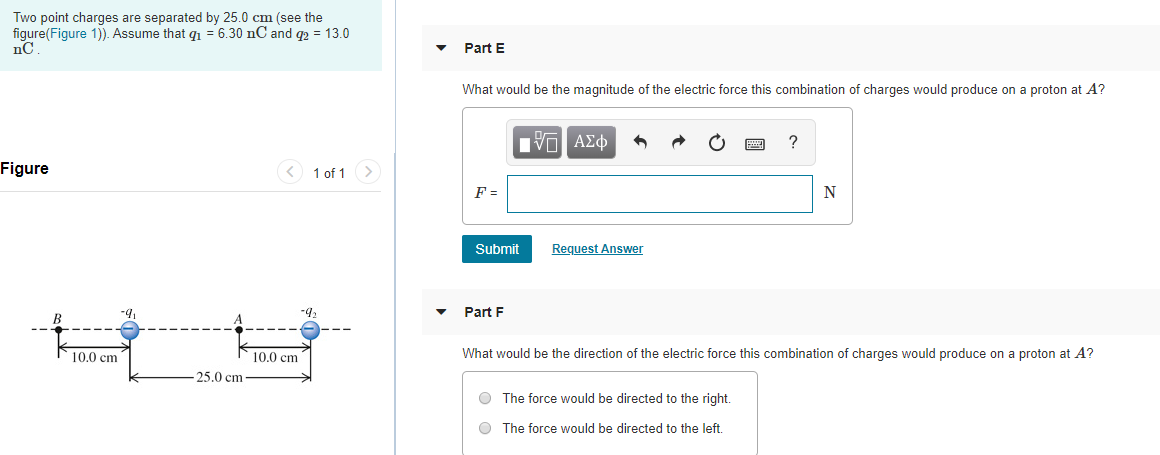Open the math templates button
1160x455 pixels.
[538, 142]
